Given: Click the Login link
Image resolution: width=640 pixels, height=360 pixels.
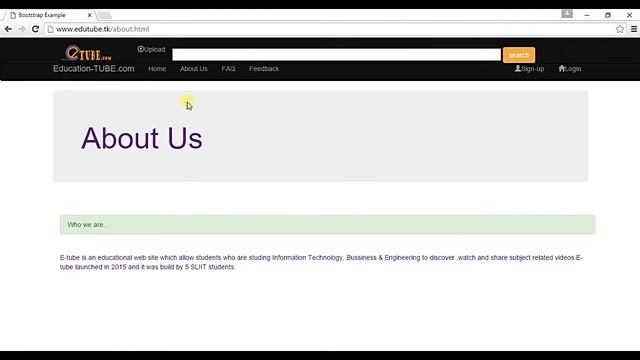Looking at the screenshot, I should pyautogui.click(x=570, y=69).
